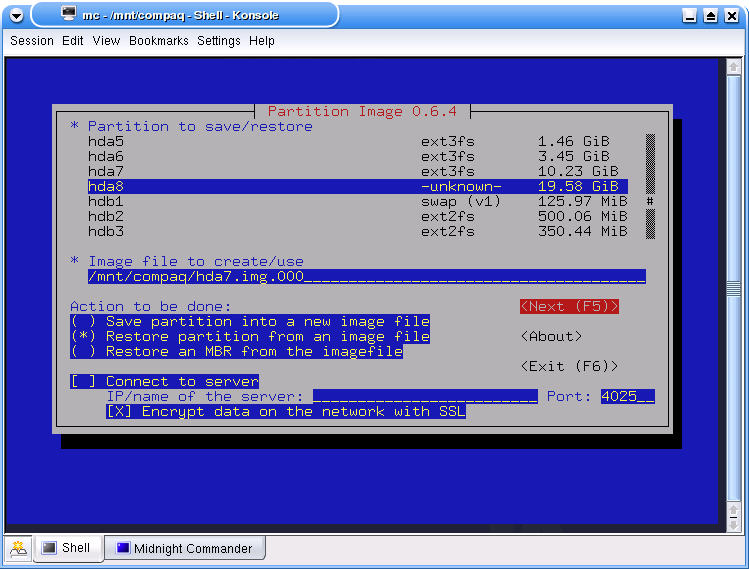The width and height of the screenshot is (749, 569).
Task: Click the -unknown- filesystem label
Action: pos(461,186)
